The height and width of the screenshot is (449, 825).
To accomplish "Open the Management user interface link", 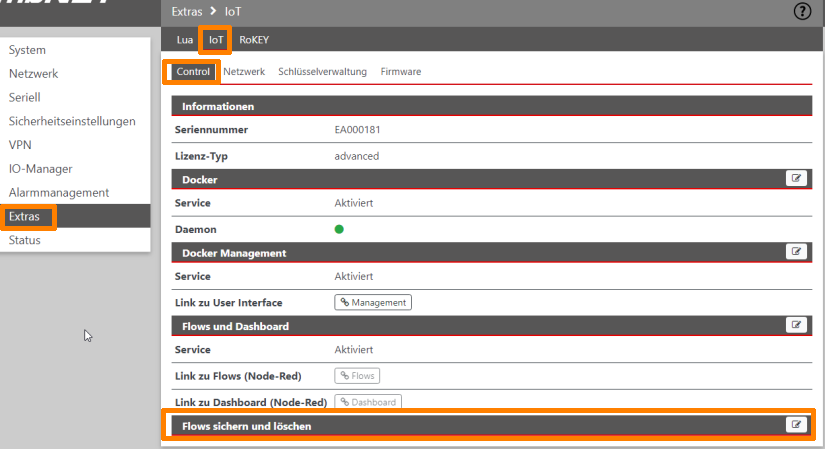I will coord(373,302).
